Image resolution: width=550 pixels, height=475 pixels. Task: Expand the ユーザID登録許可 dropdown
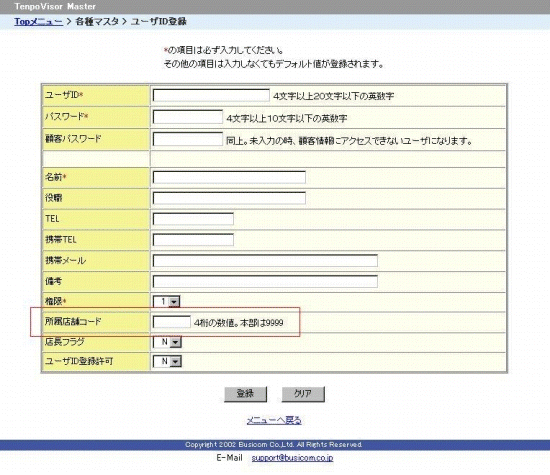click(167, 361)
